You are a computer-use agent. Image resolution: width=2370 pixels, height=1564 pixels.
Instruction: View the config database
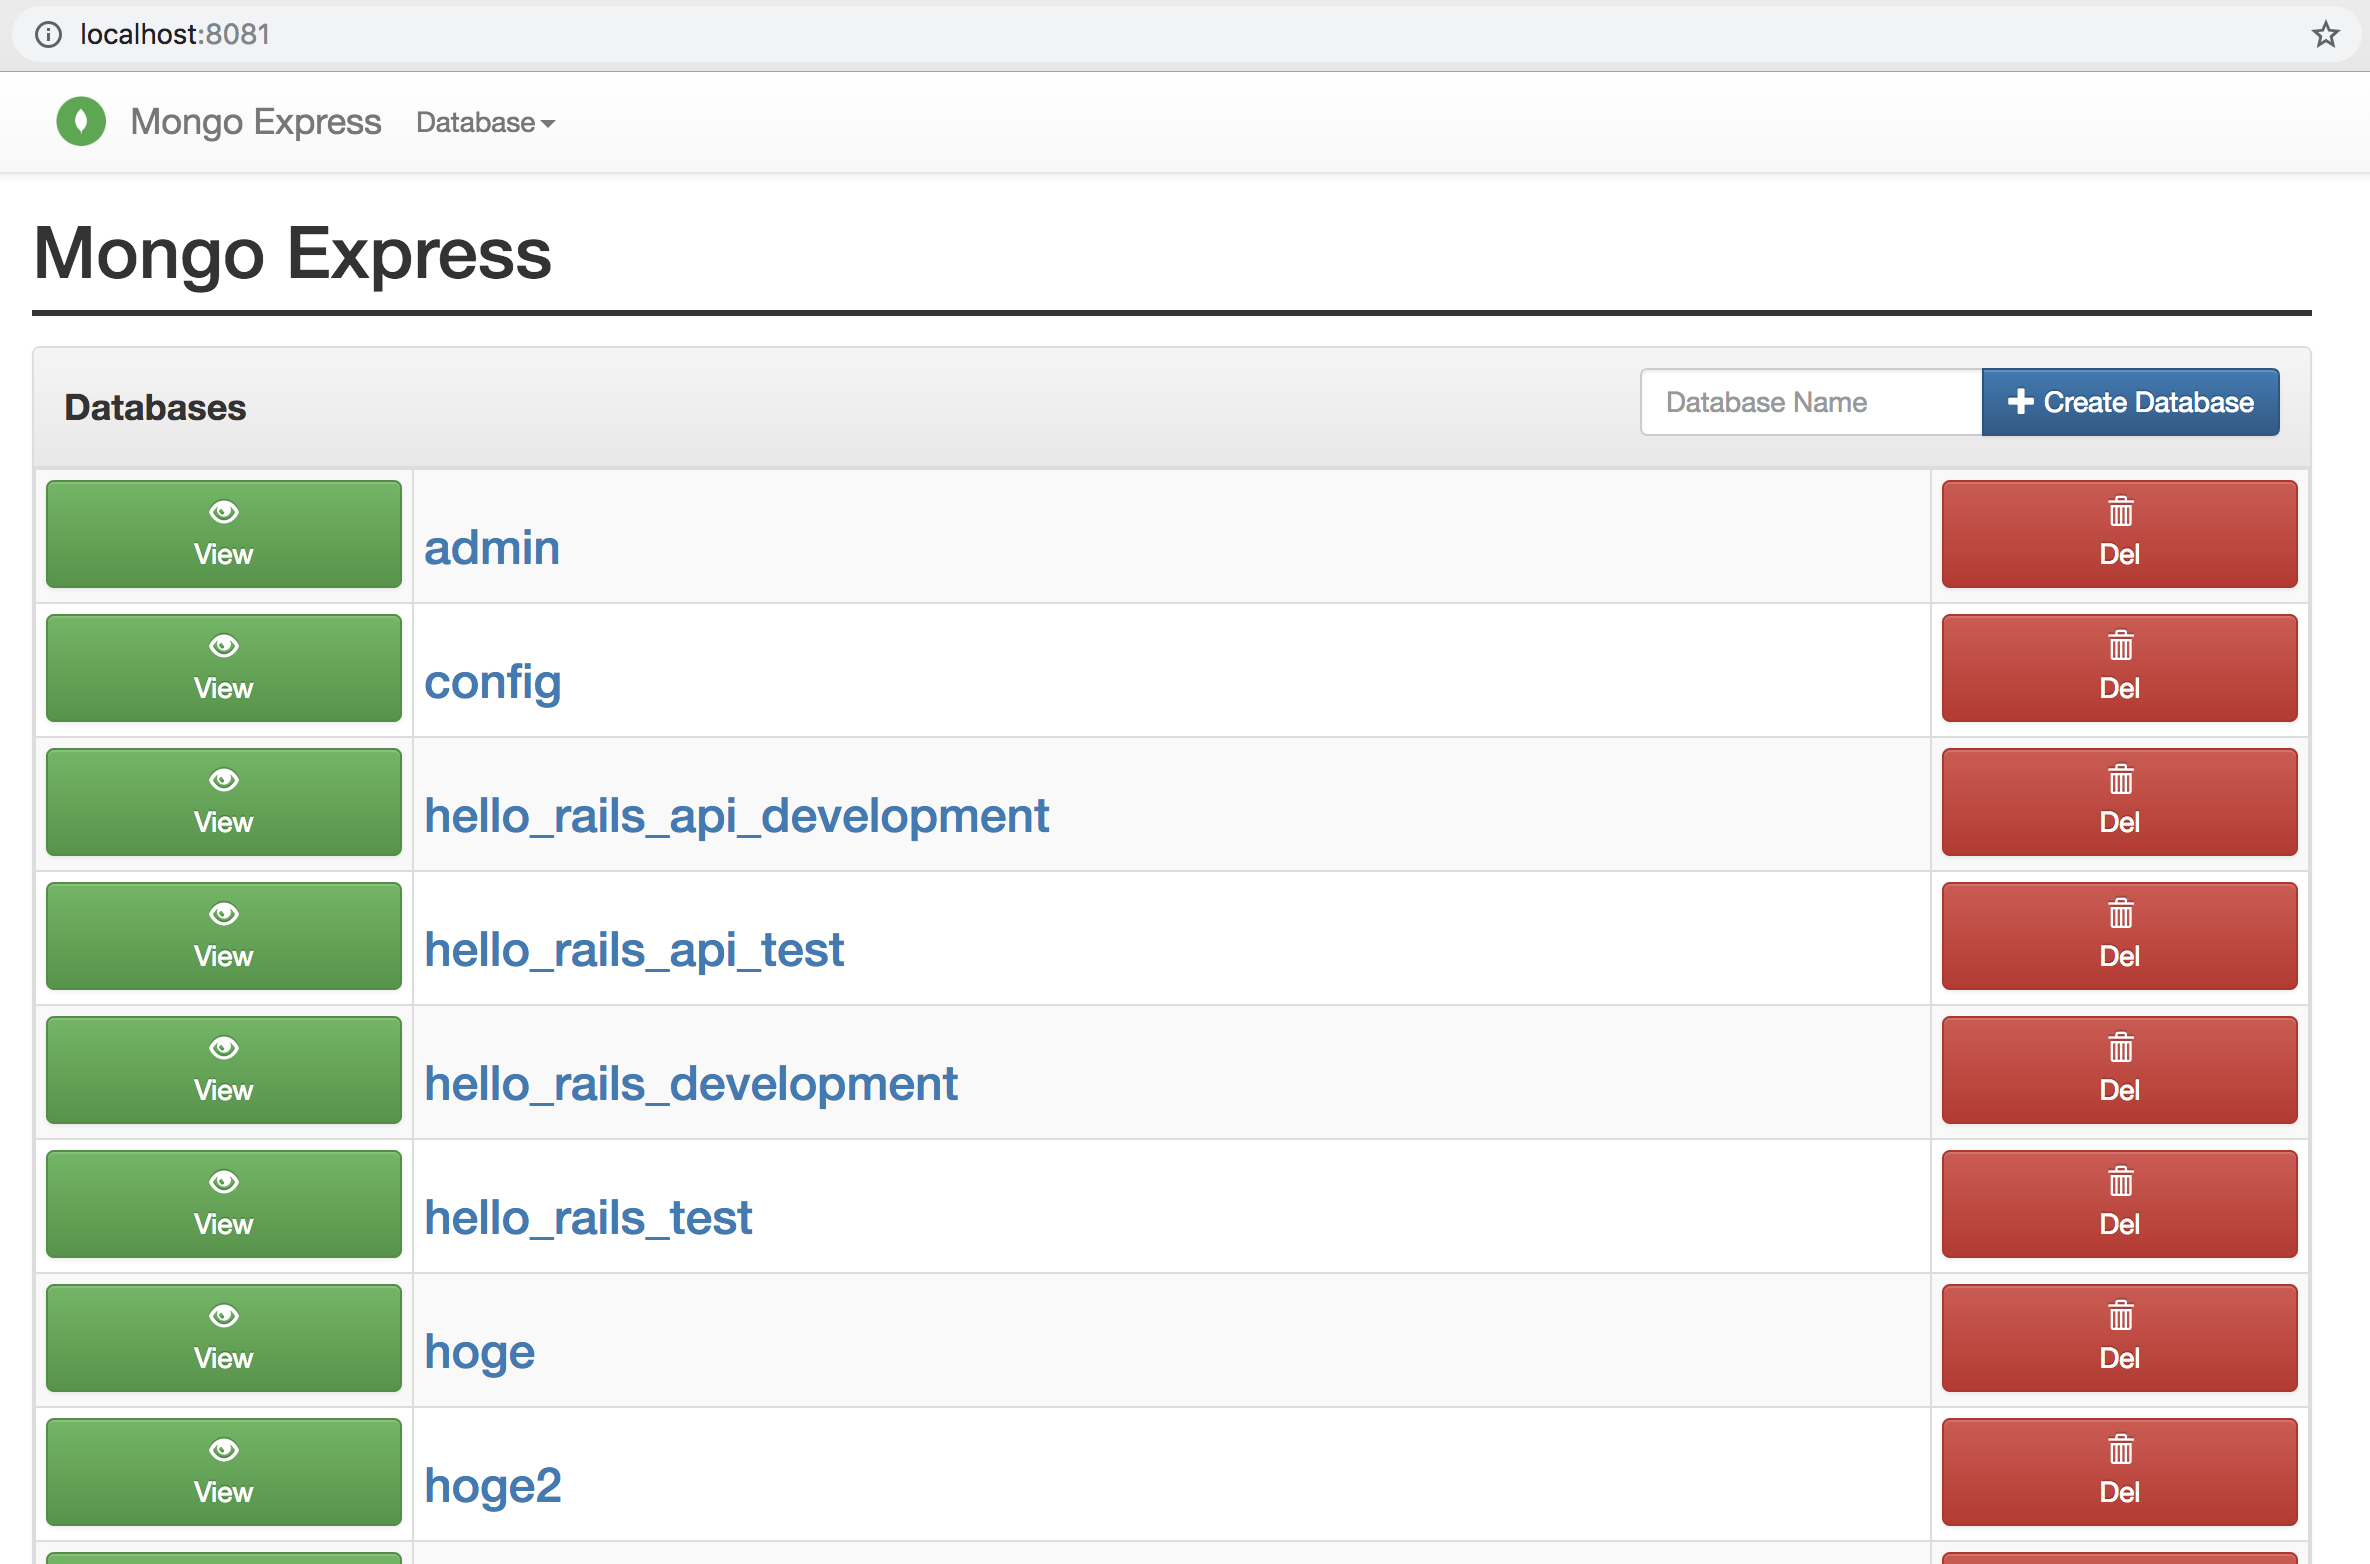point(224,668)
